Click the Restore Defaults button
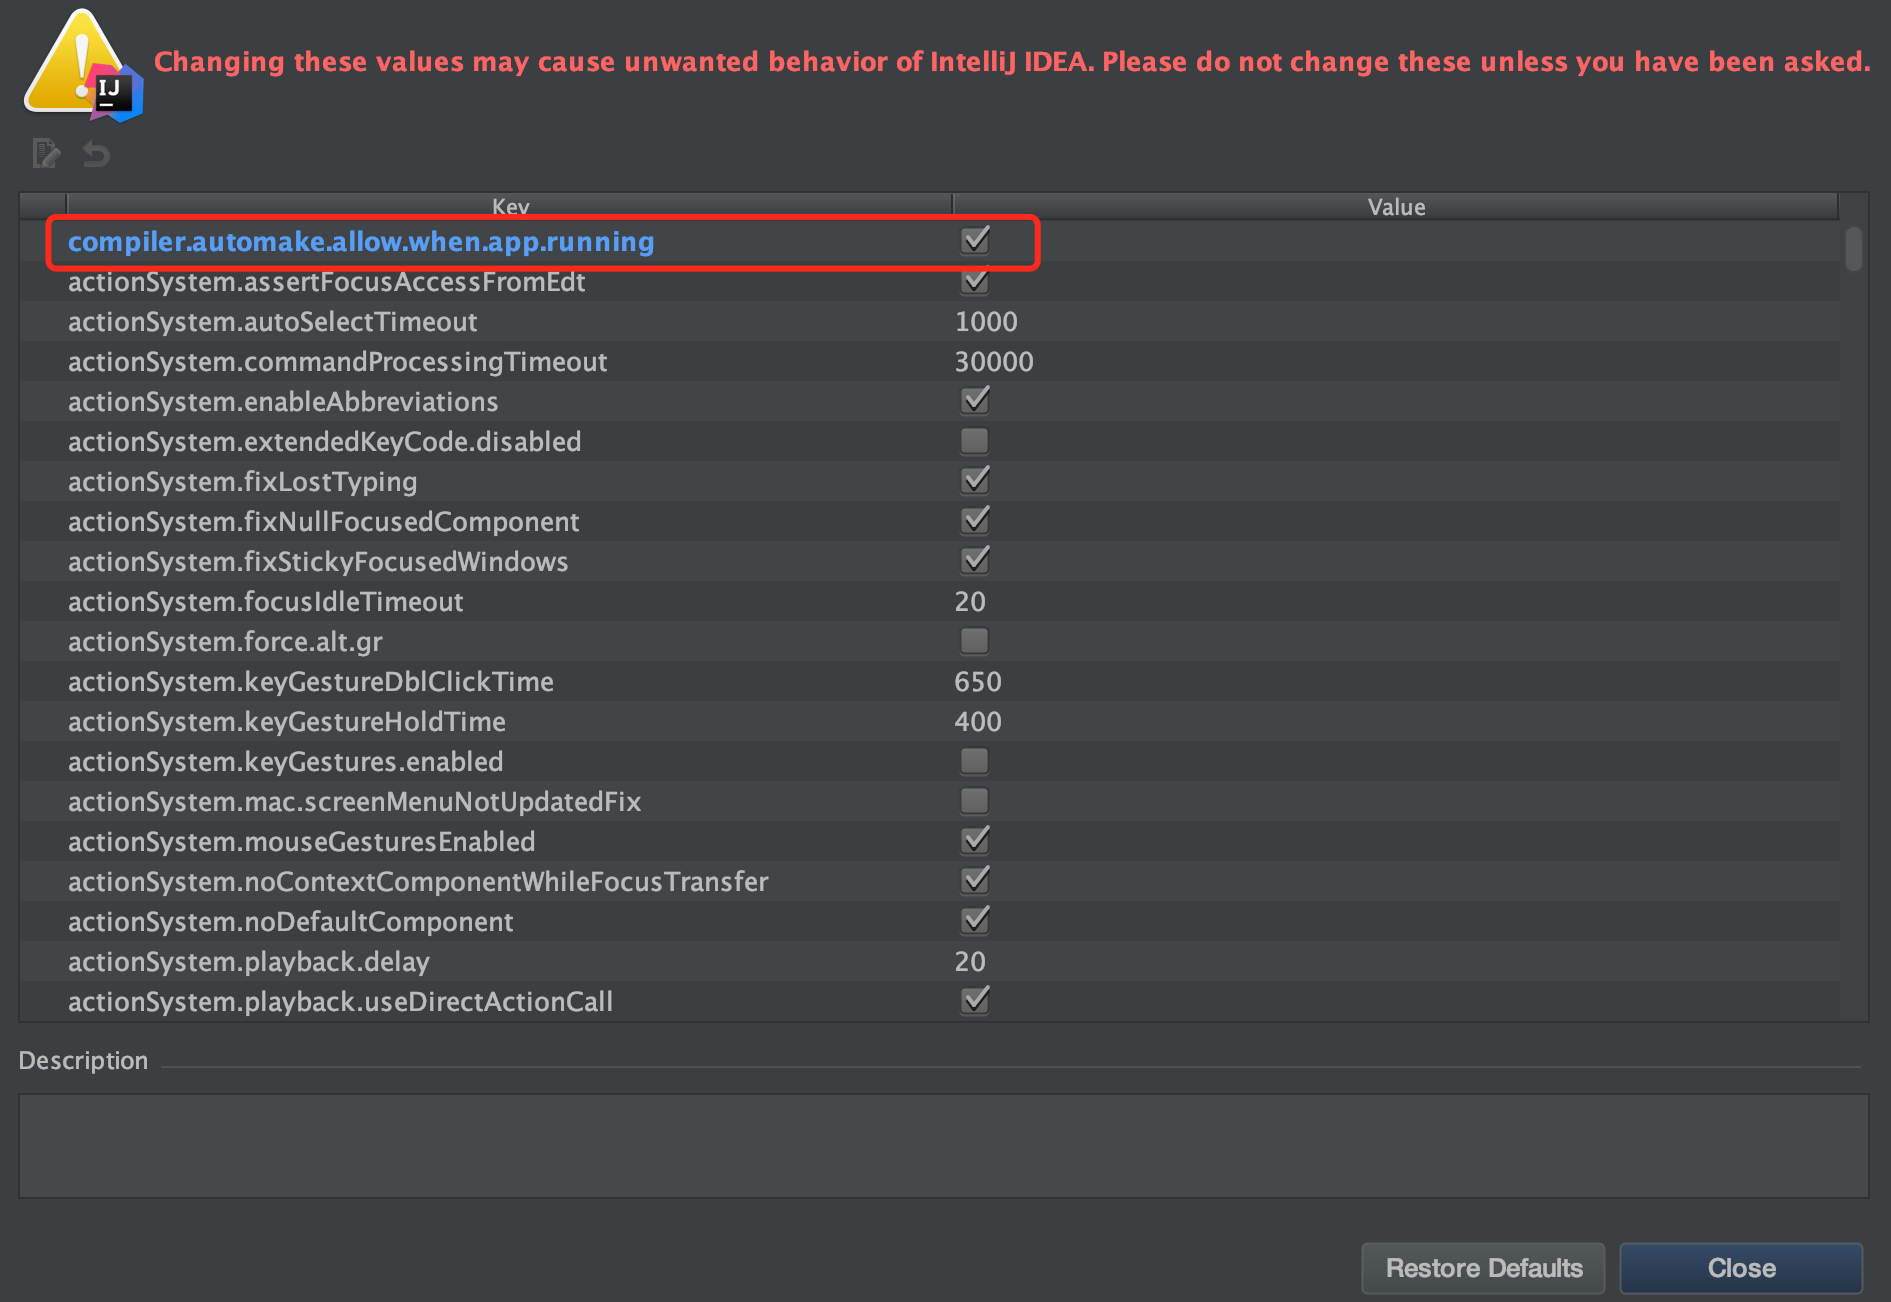The image size is (1891, 1302). 1483,1268
